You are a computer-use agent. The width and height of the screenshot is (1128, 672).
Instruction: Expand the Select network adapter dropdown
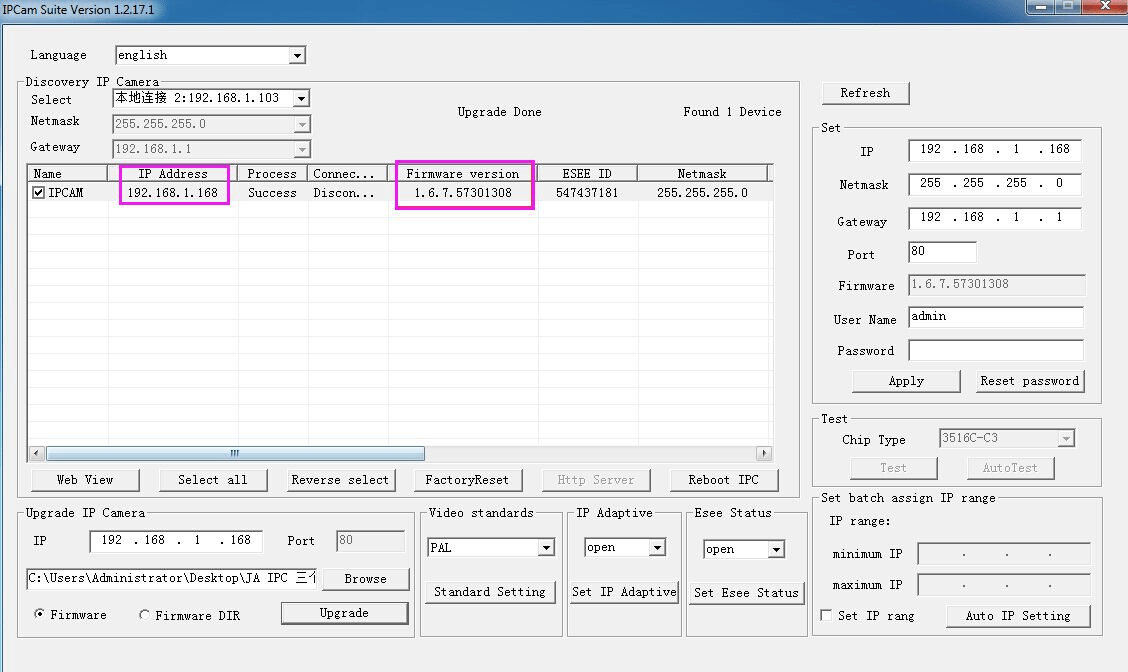pos(301,98)
